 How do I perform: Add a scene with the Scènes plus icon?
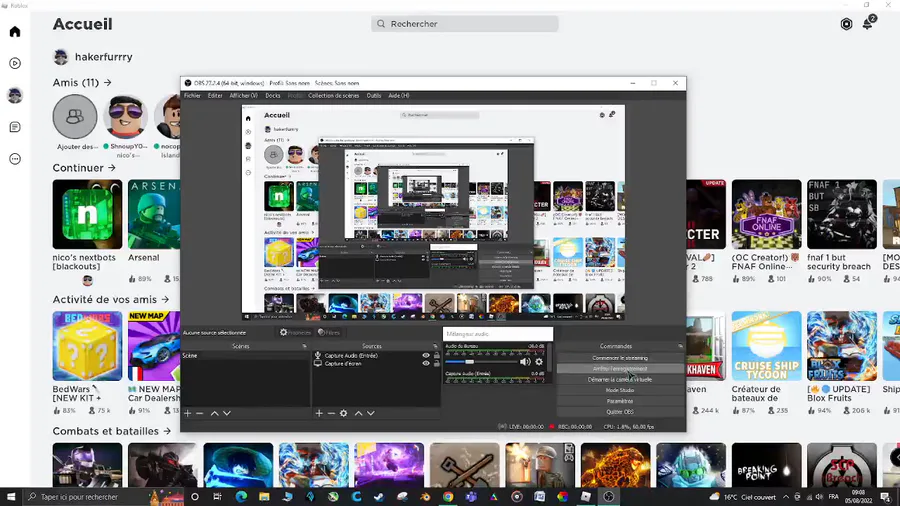click(188, 413)
